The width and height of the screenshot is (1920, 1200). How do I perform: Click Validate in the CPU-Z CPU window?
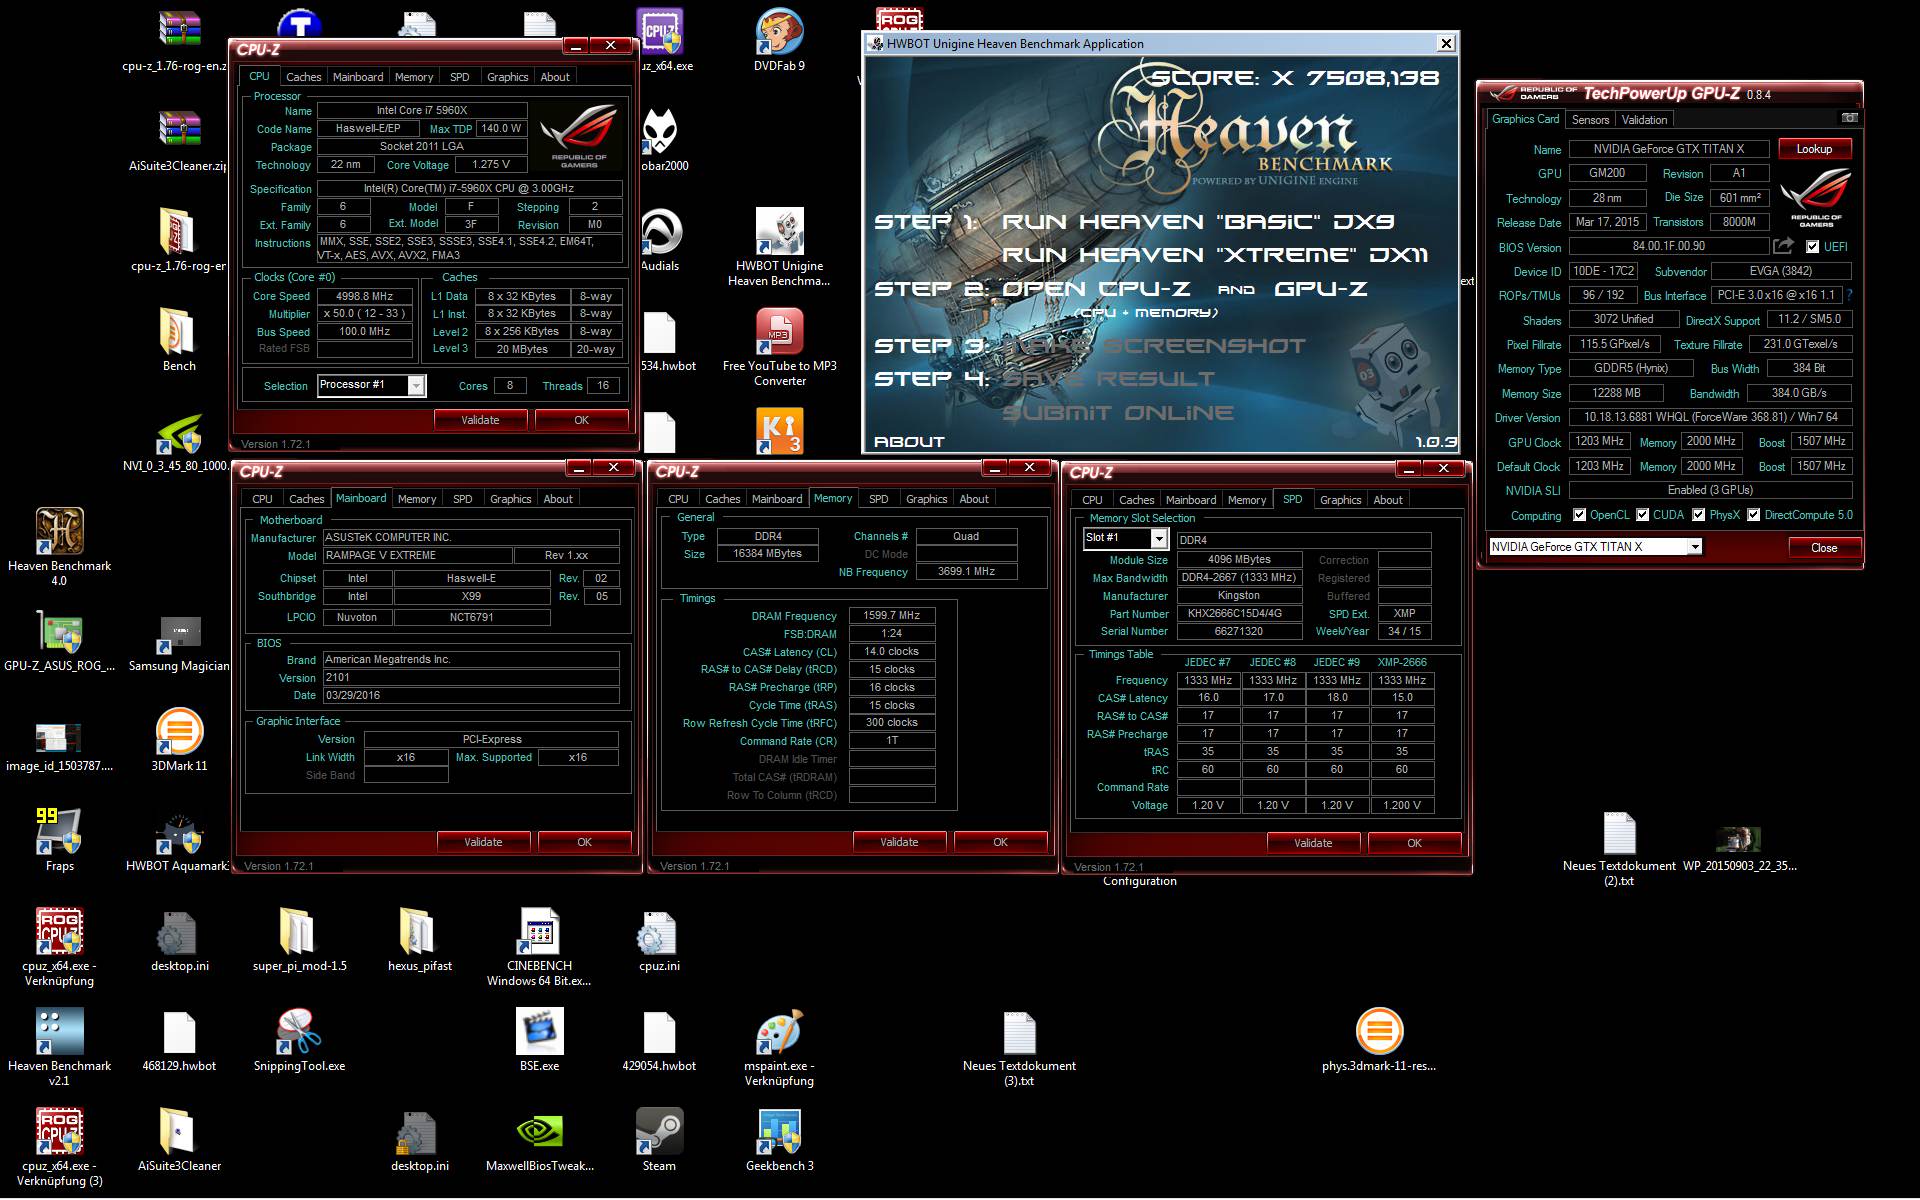(x=480, y=420)
